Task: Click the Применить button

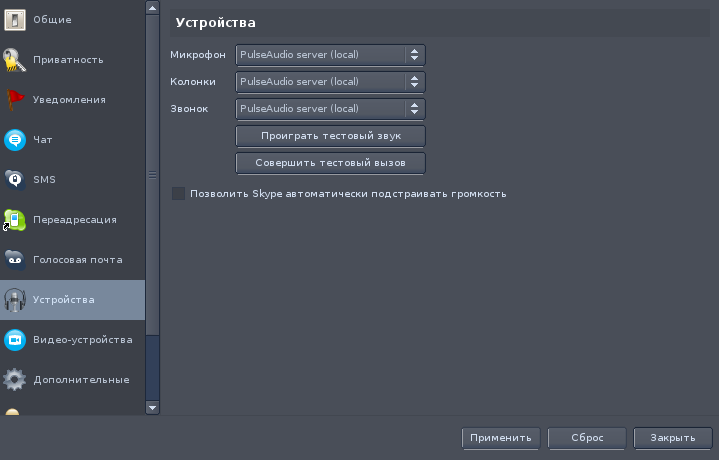Action: pyautogui.click(x=501, y=438)
